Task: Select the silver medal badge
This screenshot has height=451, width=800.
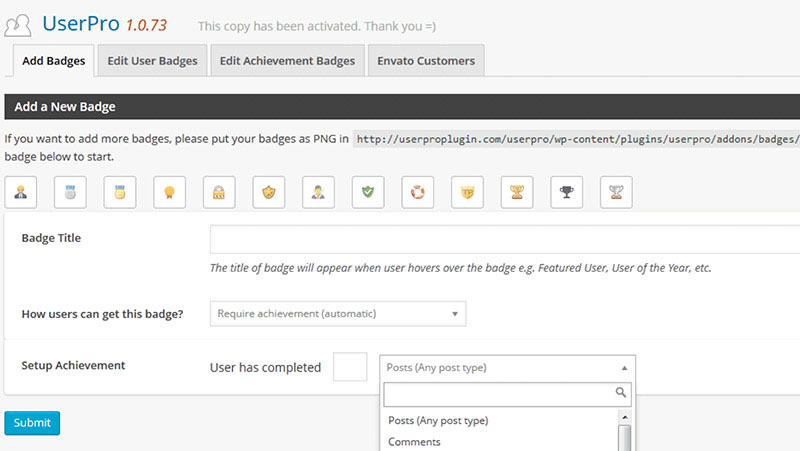Action: pos(70,192)
